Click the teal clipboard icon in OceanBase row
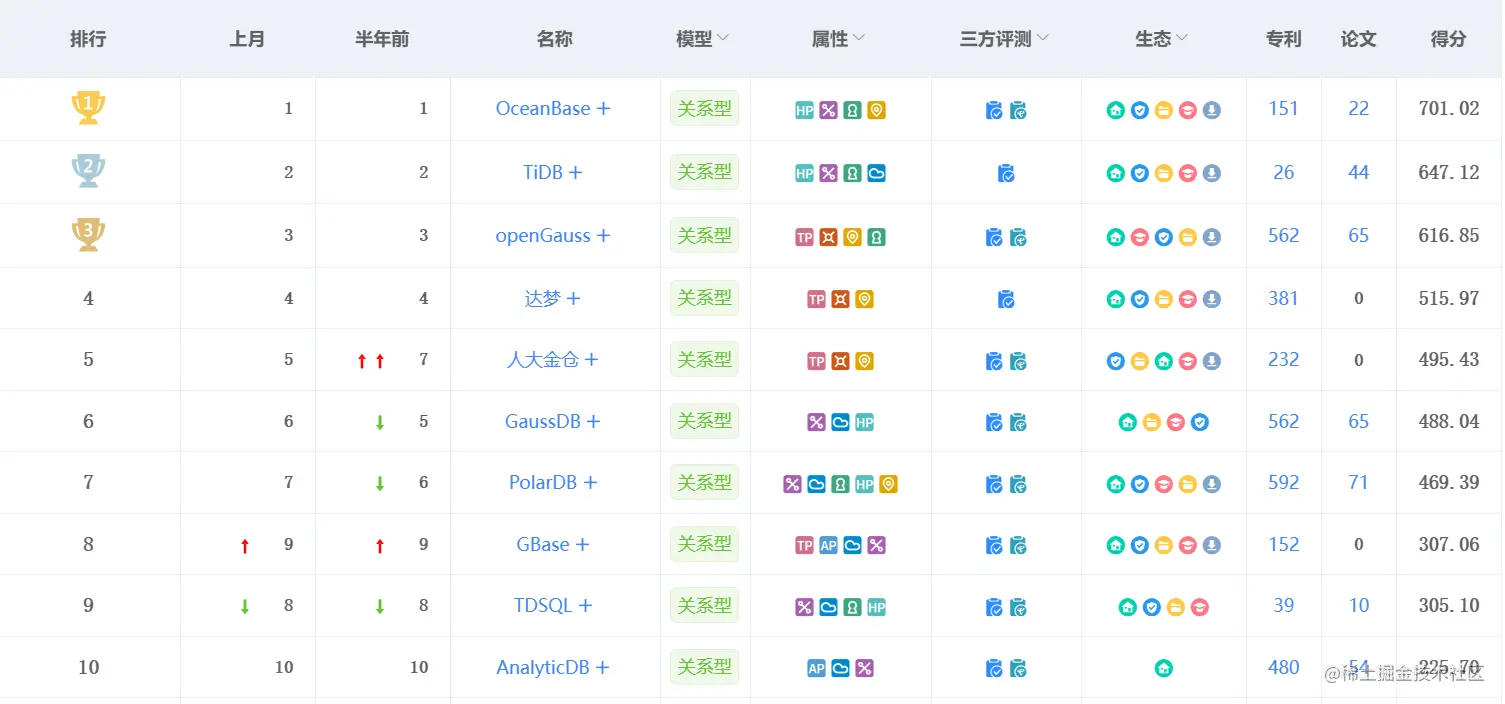Image resolution: width=1505 pixels, height=704 pixels. point(1018,111)
